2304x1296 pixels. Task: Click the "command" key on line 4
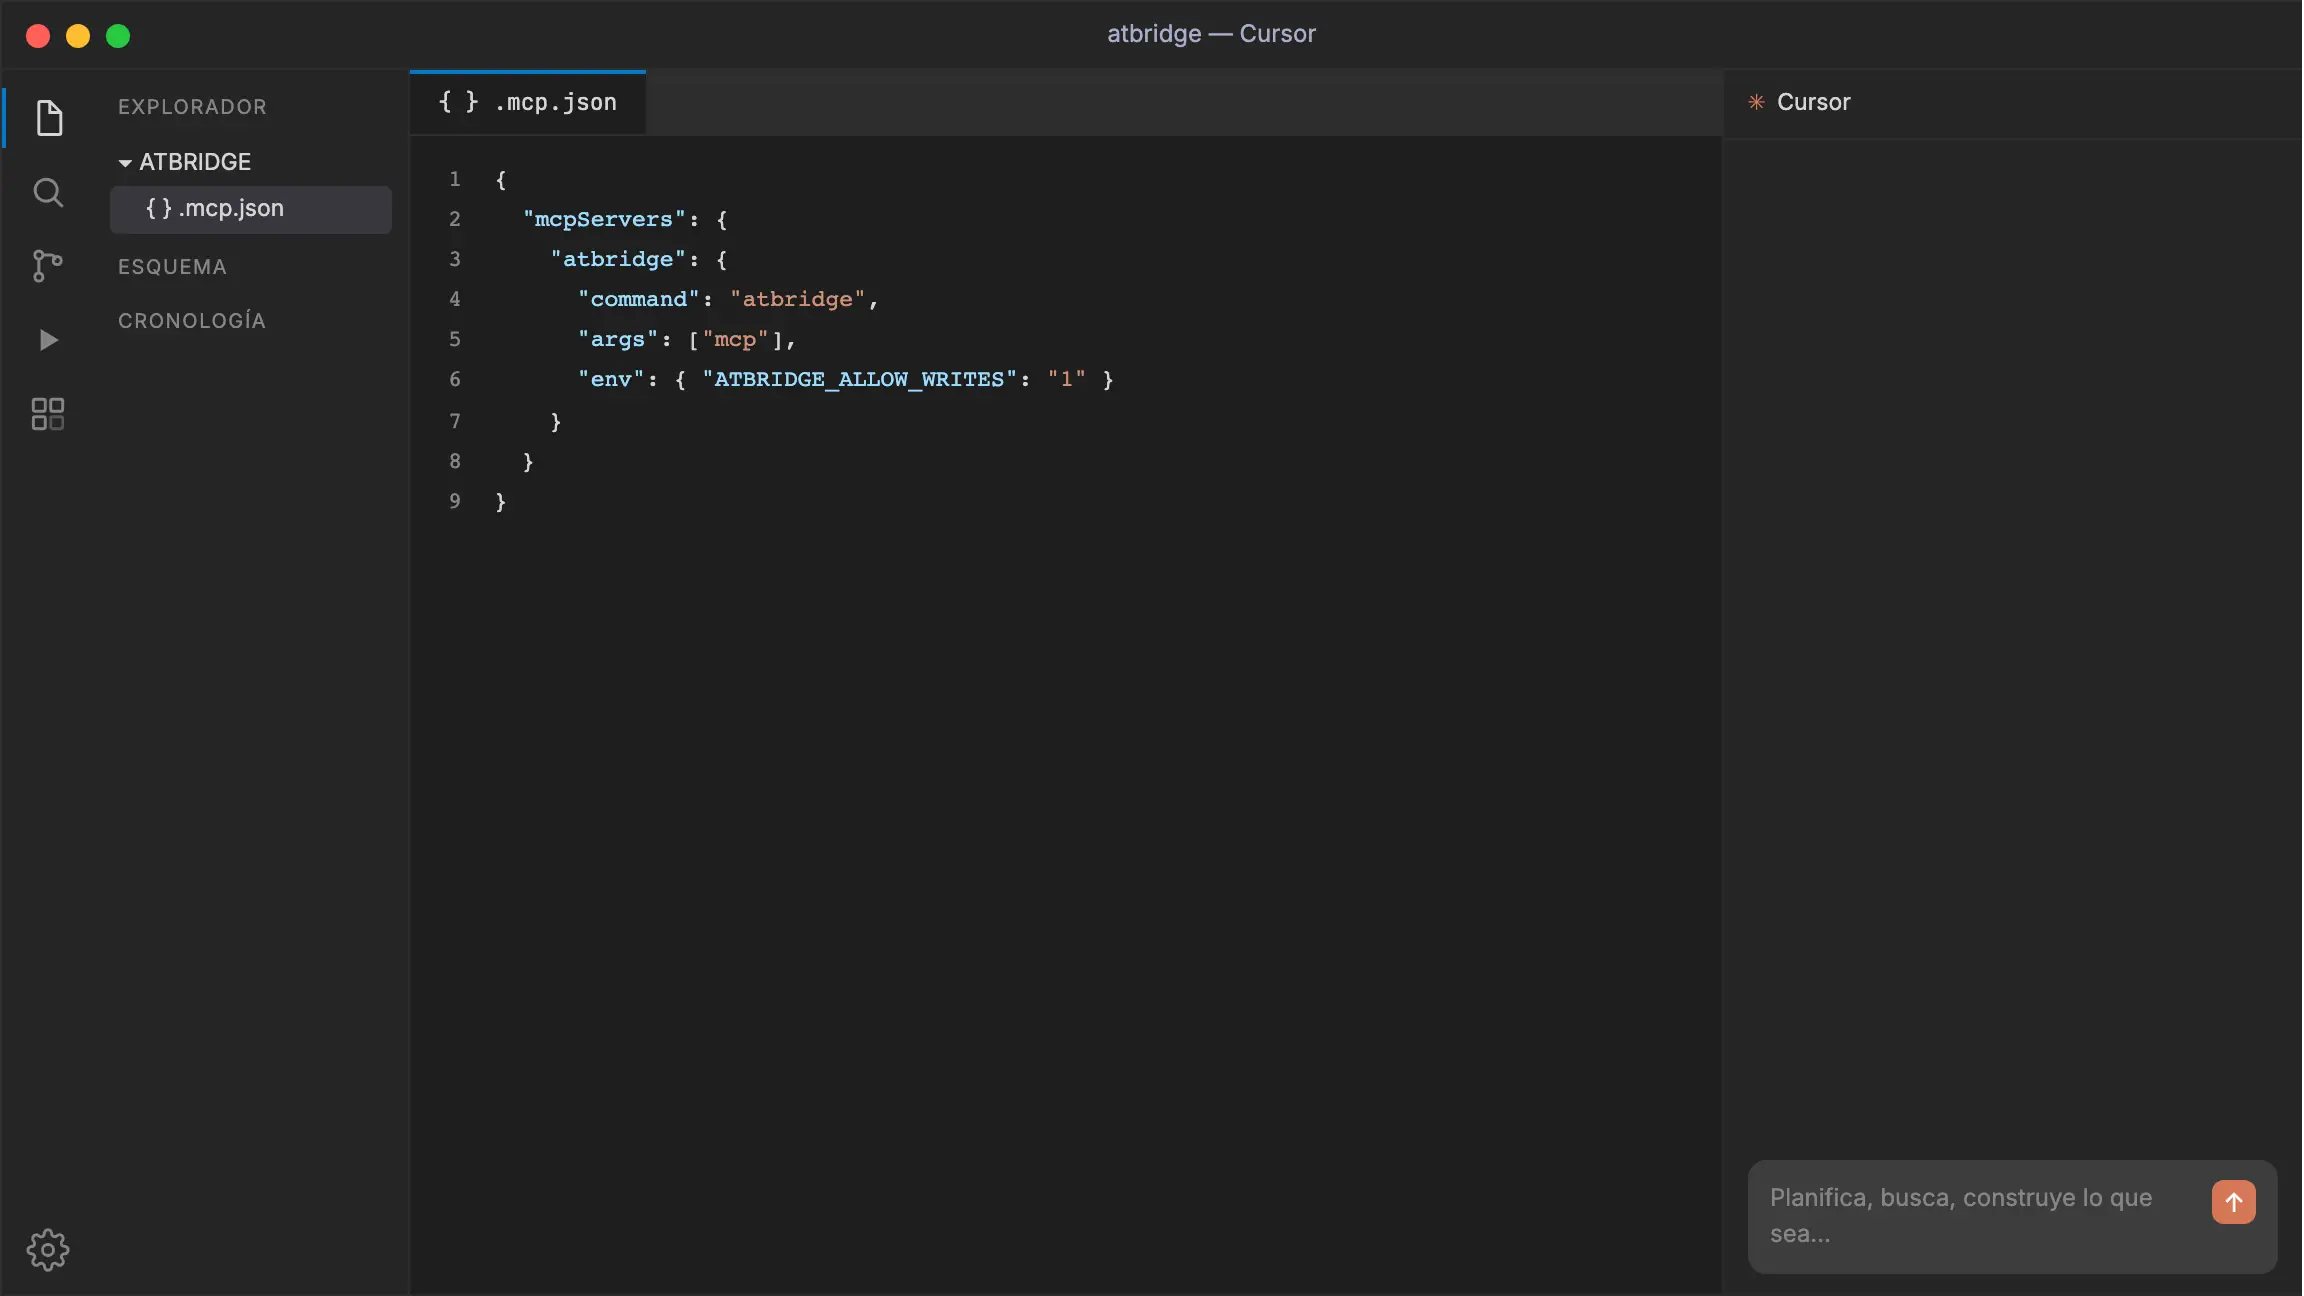(x=638, y=299)
